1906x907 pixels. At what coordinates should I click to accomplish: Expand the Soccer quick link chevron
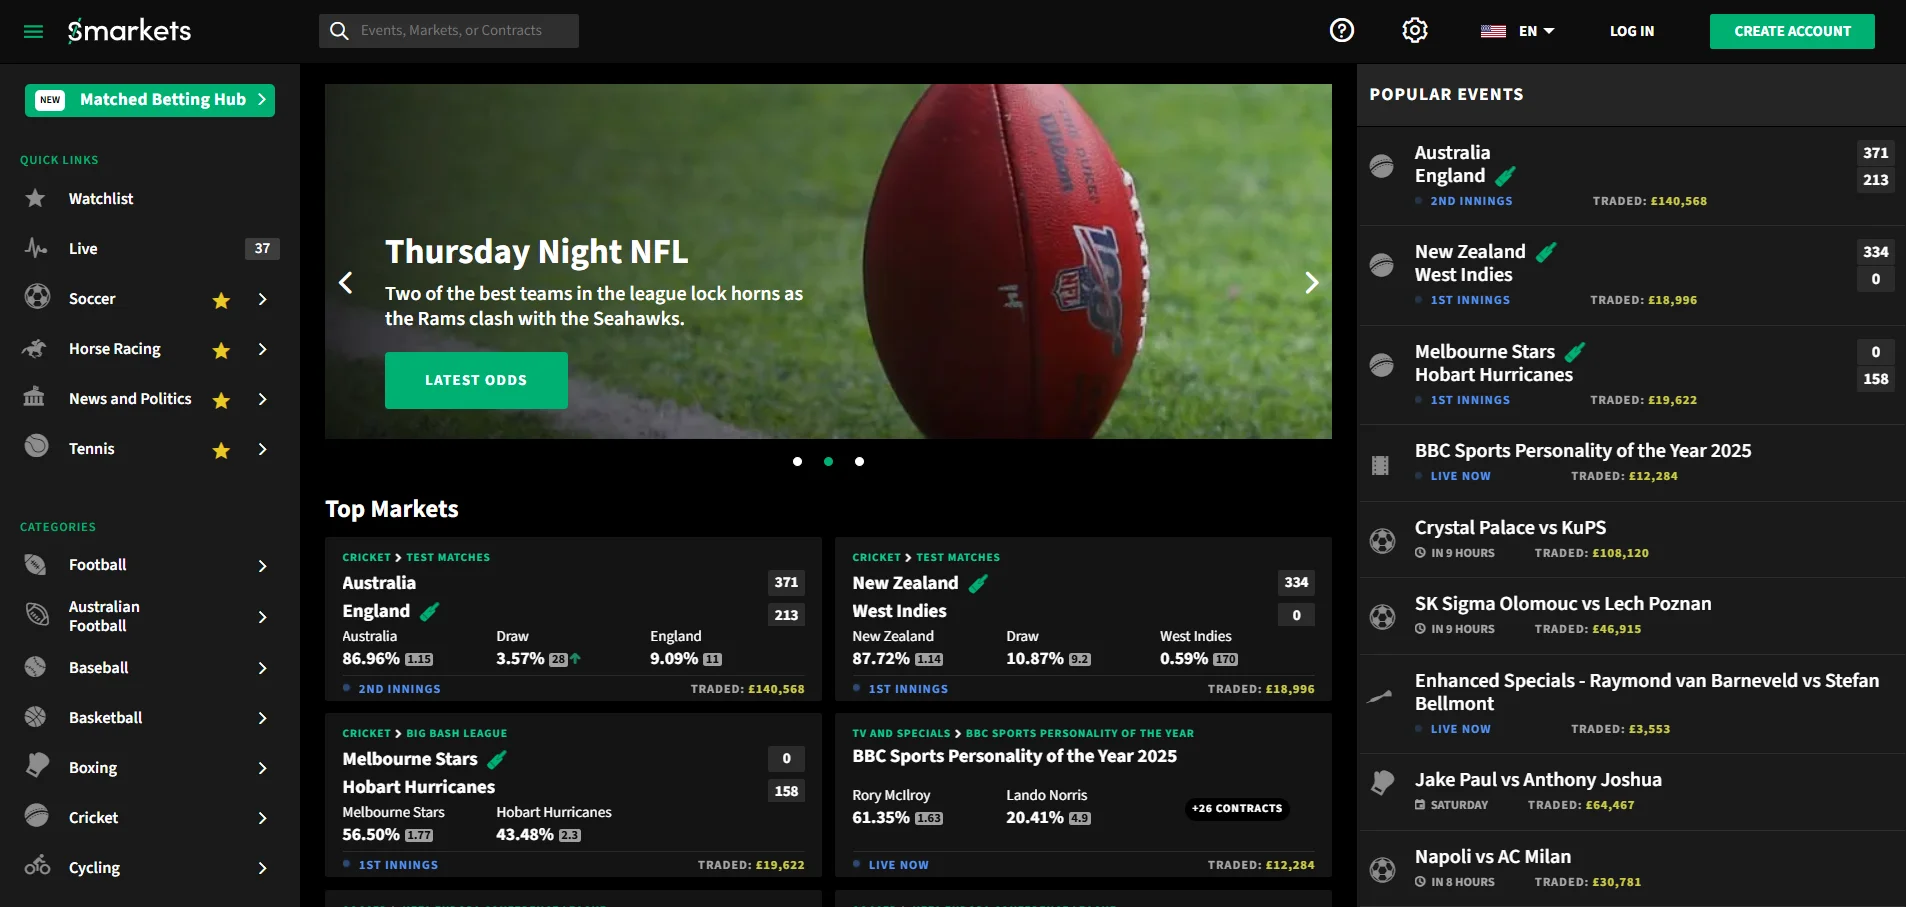pyautogui.click(x=262, y=299)
